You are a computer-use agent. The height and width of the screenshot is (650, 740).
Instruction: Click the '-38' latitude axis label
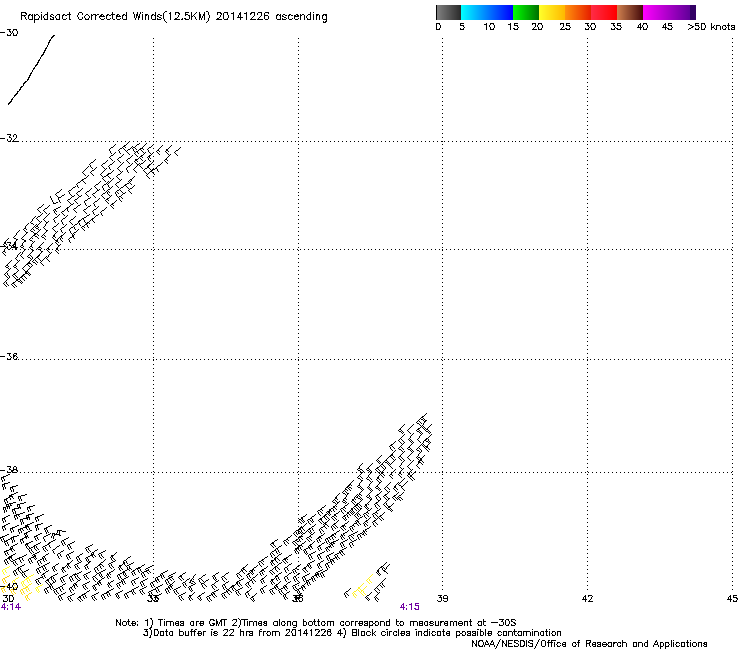coord(9,470)
